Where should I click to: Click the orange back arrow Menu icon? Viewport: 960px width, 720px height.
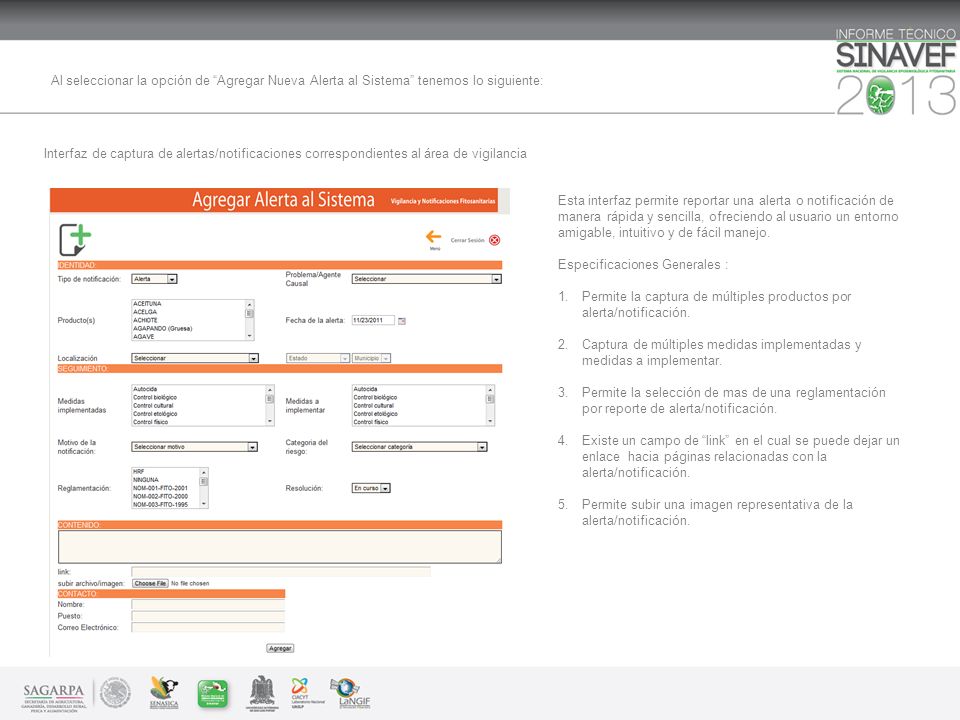433,238
